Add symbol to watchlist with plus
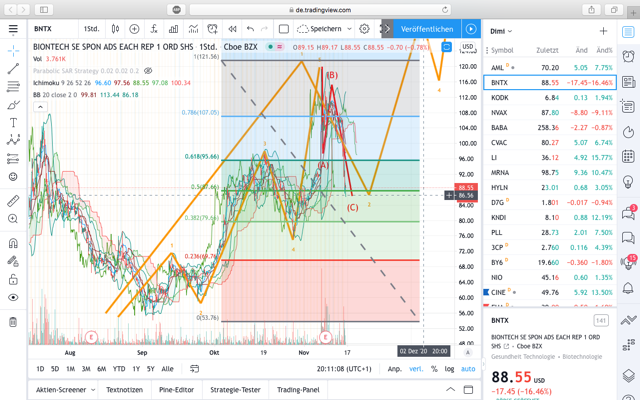The image size is (640, 400). pyautogui.click(x=603, y=31)
